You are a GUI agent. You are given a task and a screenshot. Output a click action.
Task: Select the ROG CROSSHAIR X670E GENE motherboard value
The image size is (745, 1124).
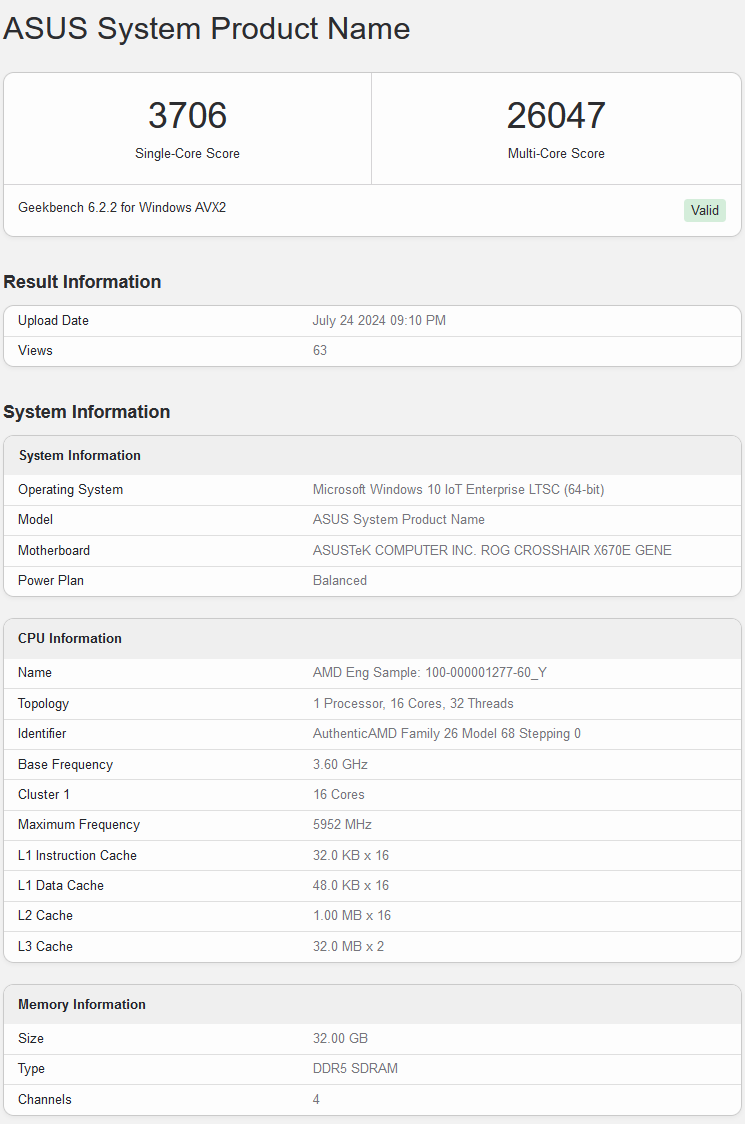492,551
